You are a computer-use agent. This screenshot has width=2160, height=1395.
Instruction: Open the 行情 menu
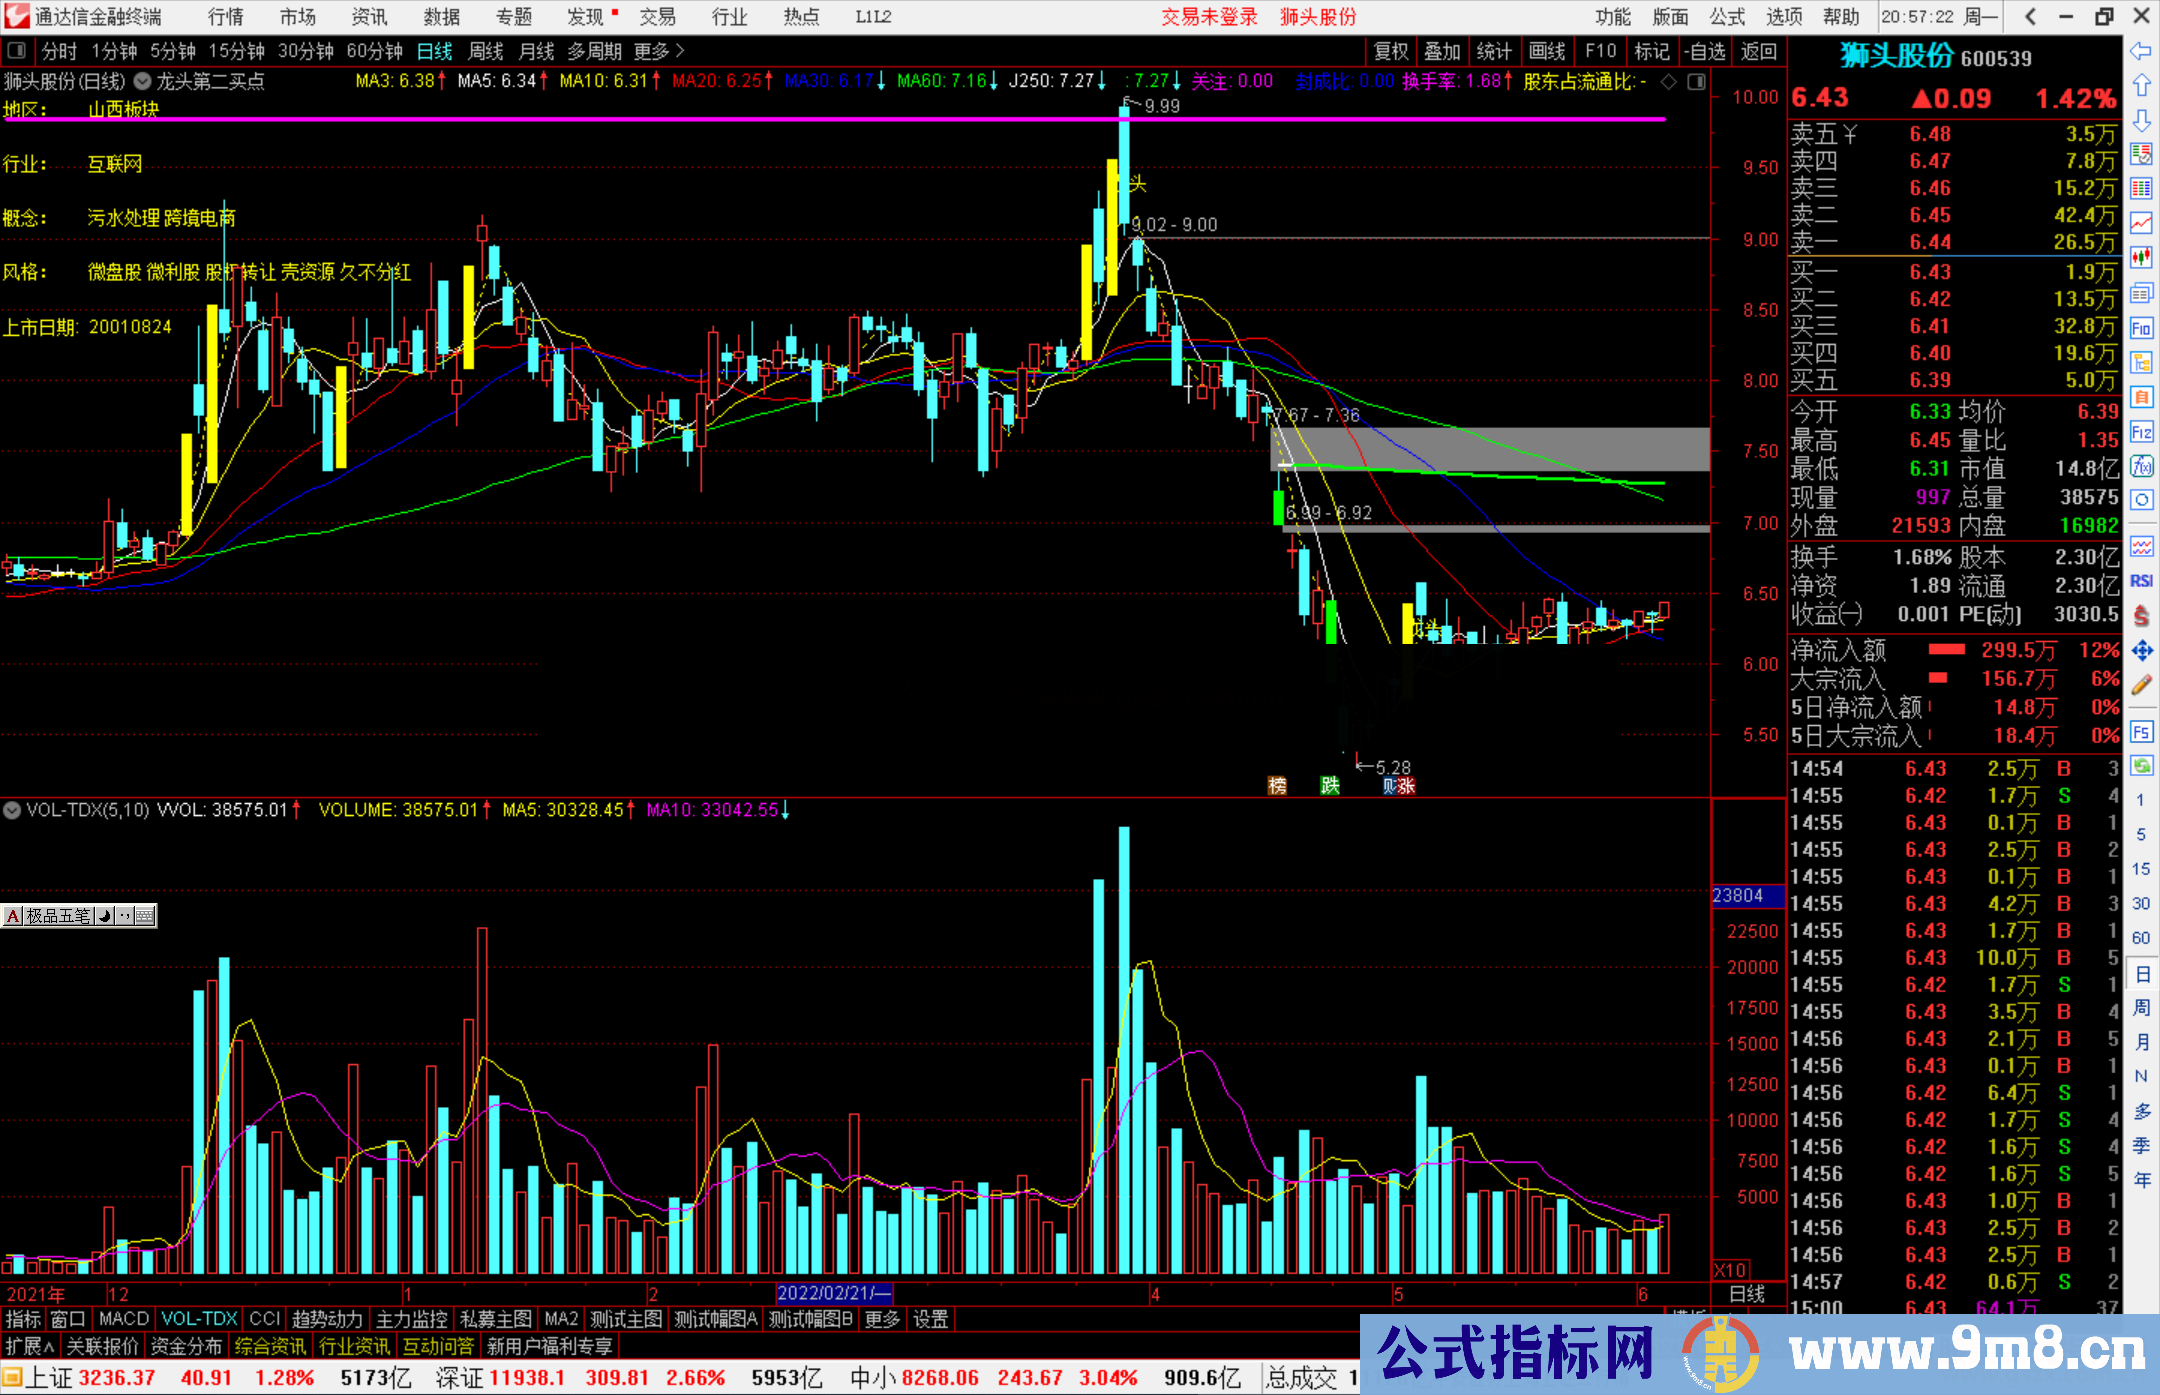click(225, 17)
